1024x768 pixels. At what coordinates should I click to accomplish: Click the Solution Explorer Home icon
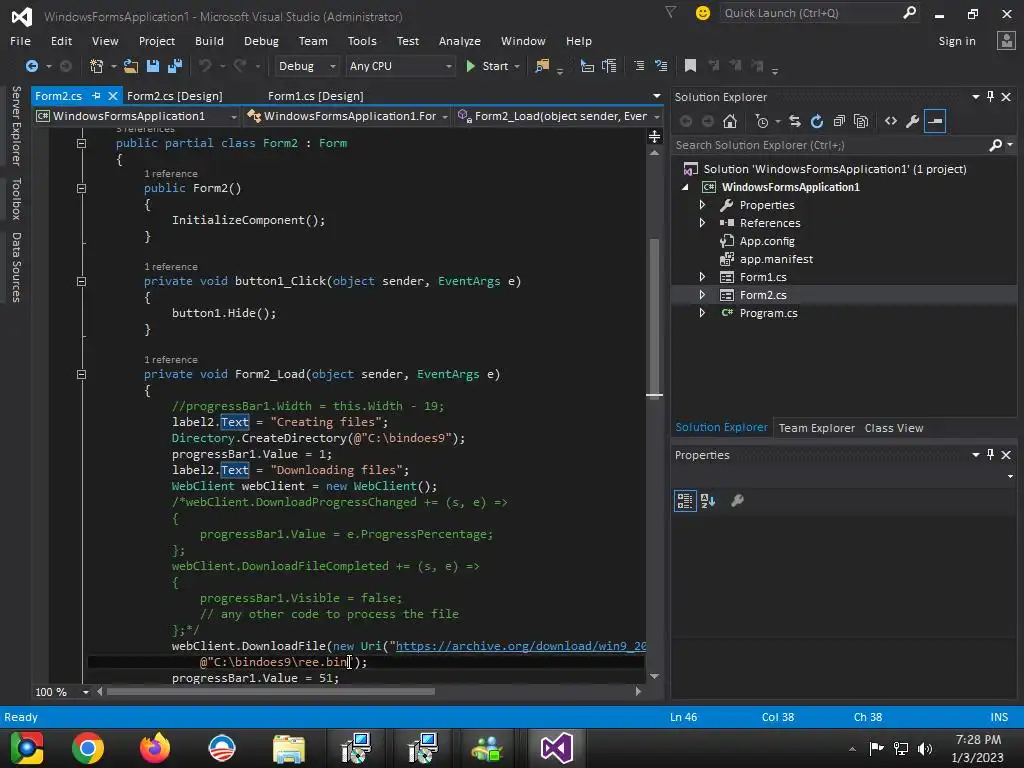[x=730, y=121]
